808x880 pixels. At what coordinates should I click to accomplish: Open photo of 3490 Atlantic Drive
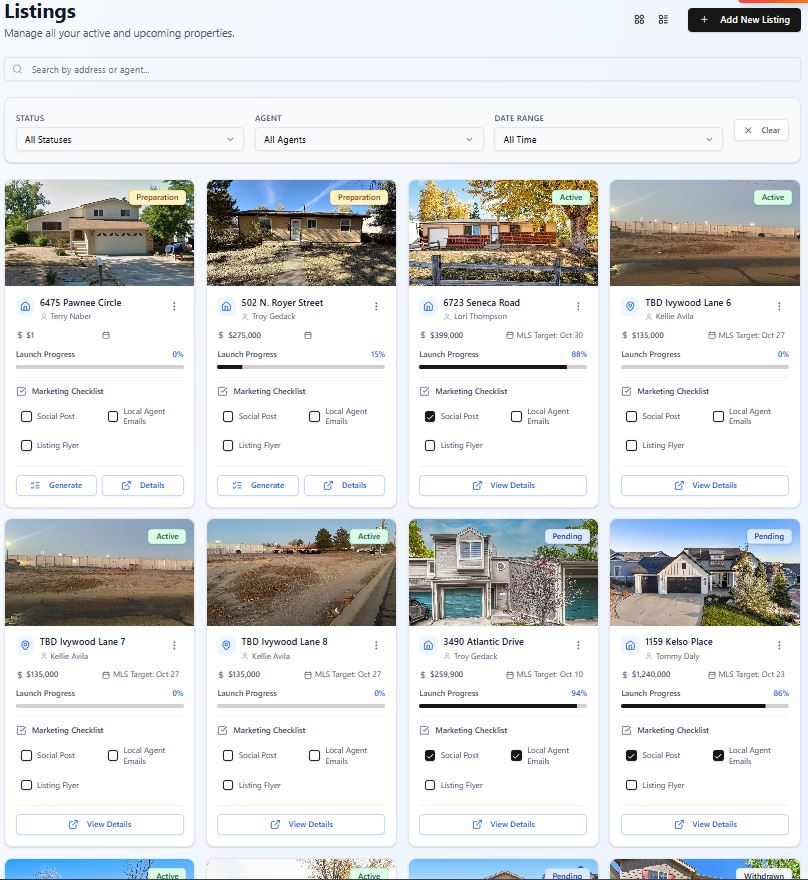(x=503, y=572)
